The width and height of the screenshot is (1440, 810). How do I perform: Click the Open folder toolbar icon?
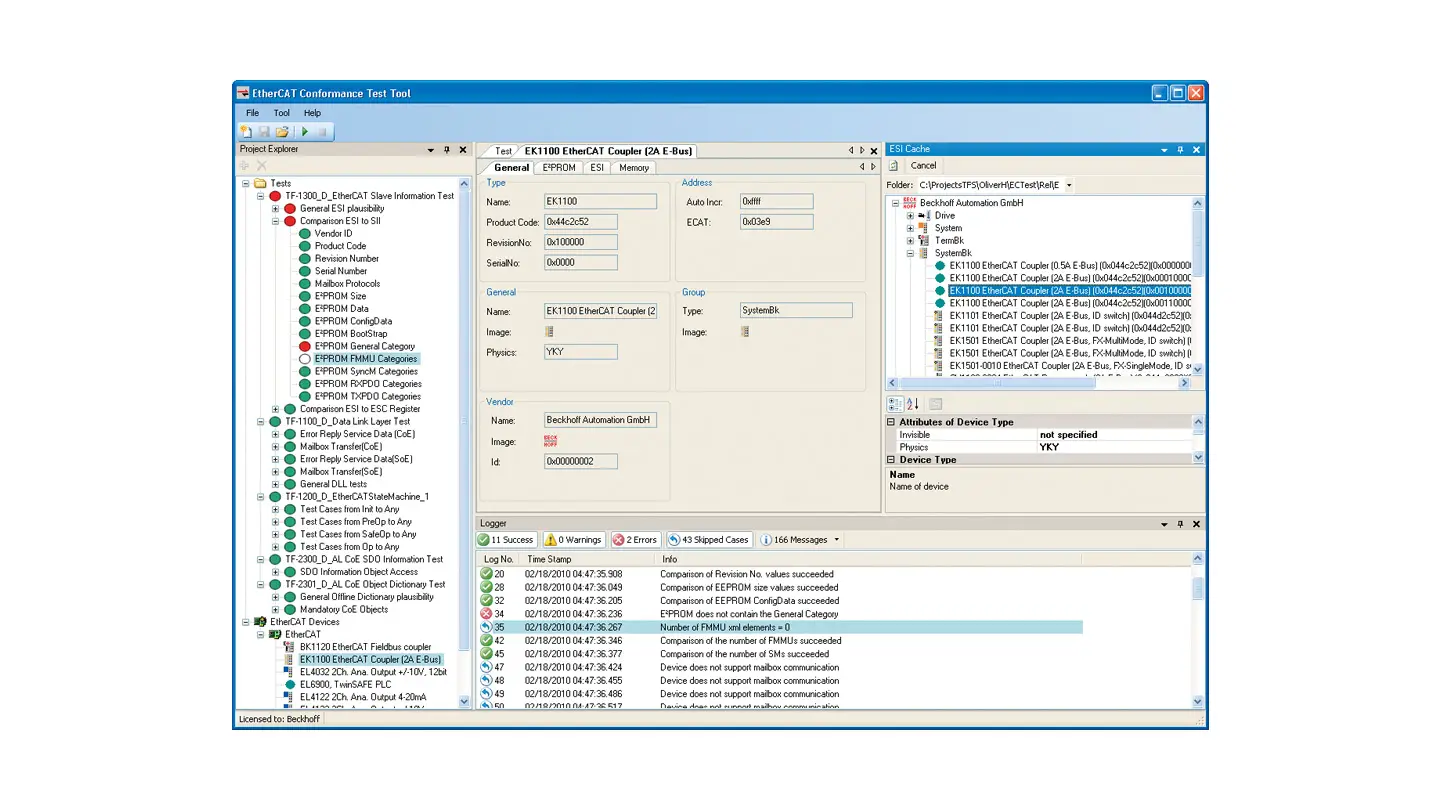(282, 131)
